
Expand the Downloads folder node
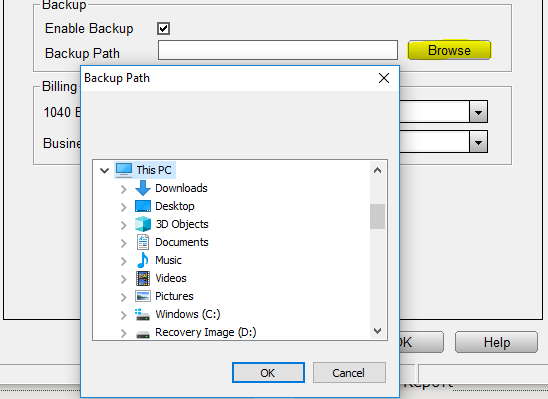[123, 189]
